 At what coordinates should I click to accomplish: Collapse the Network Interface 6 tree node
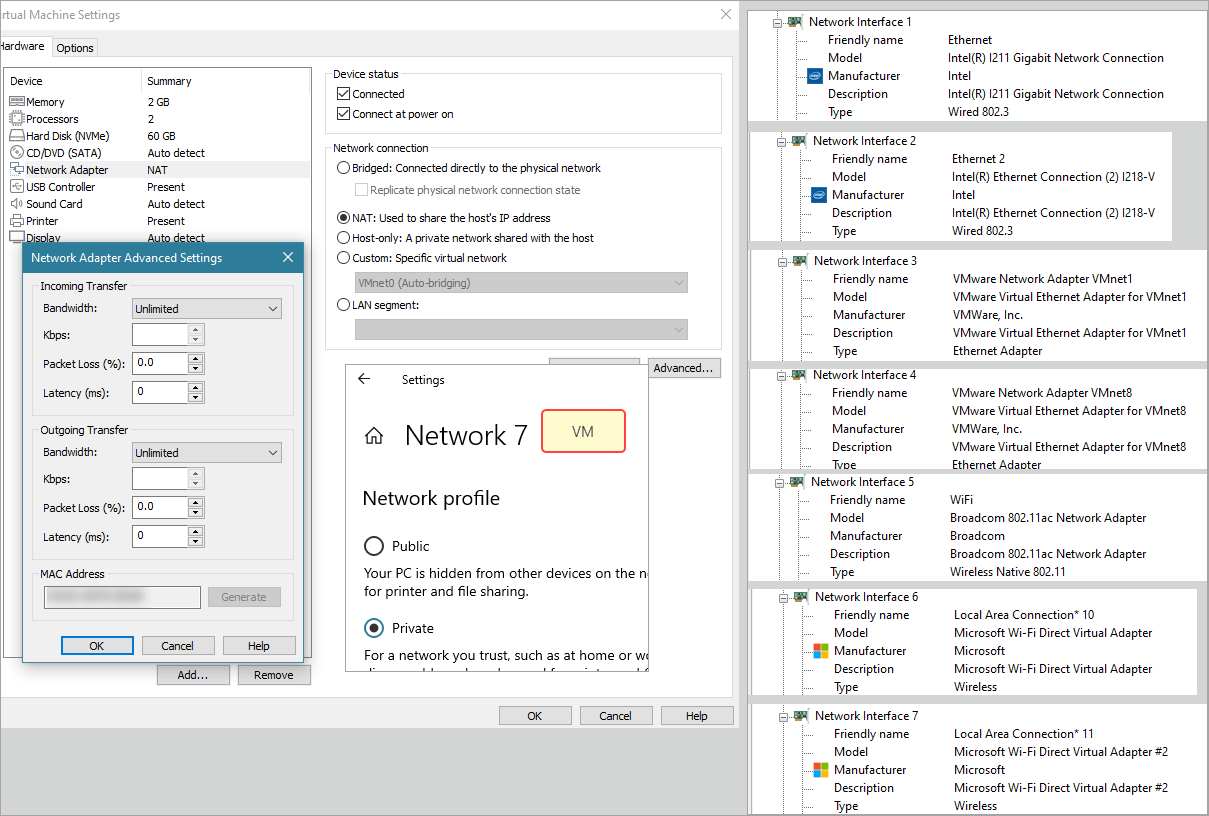[x=783, y=597]
